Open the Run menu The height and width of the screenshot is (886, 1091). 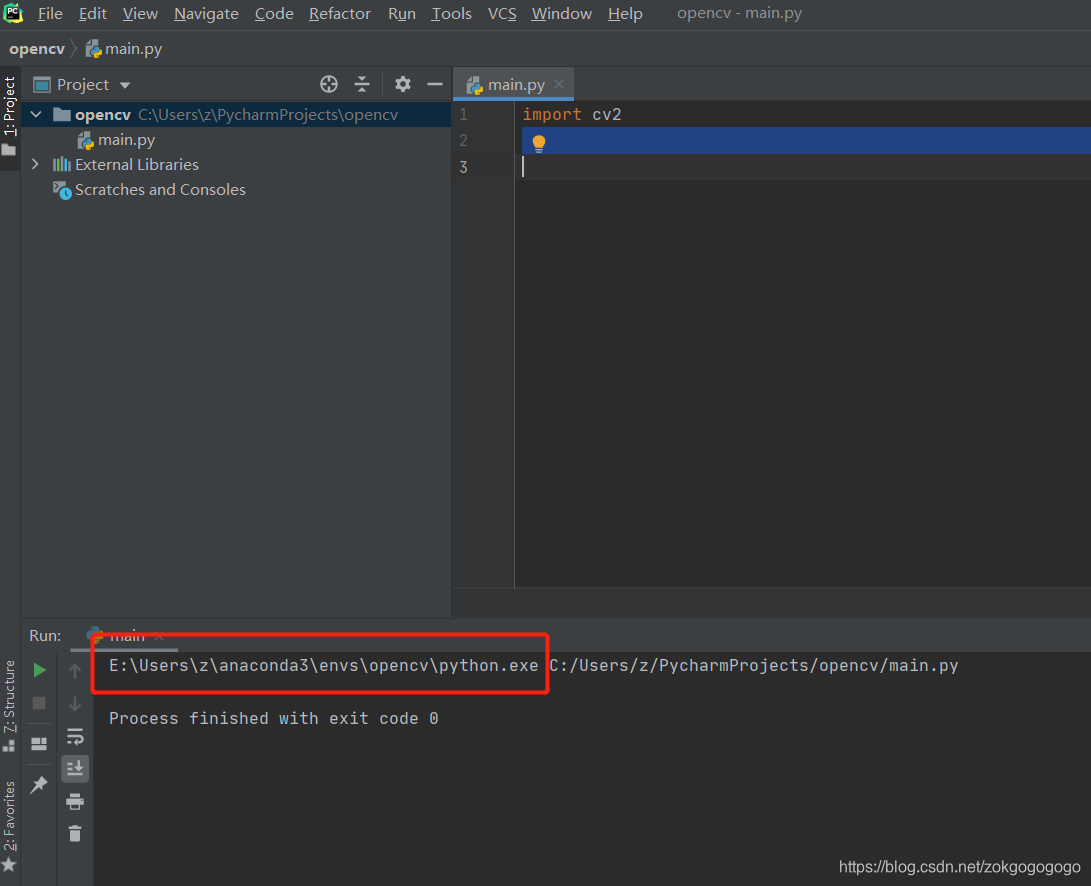pyautogui.click(x=401, y=13)
